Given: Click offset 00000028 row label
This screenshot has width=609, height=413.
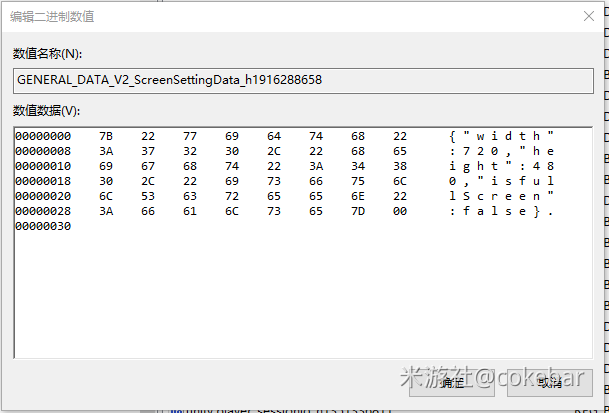Looking at the screenshot, I should point(43,211).
